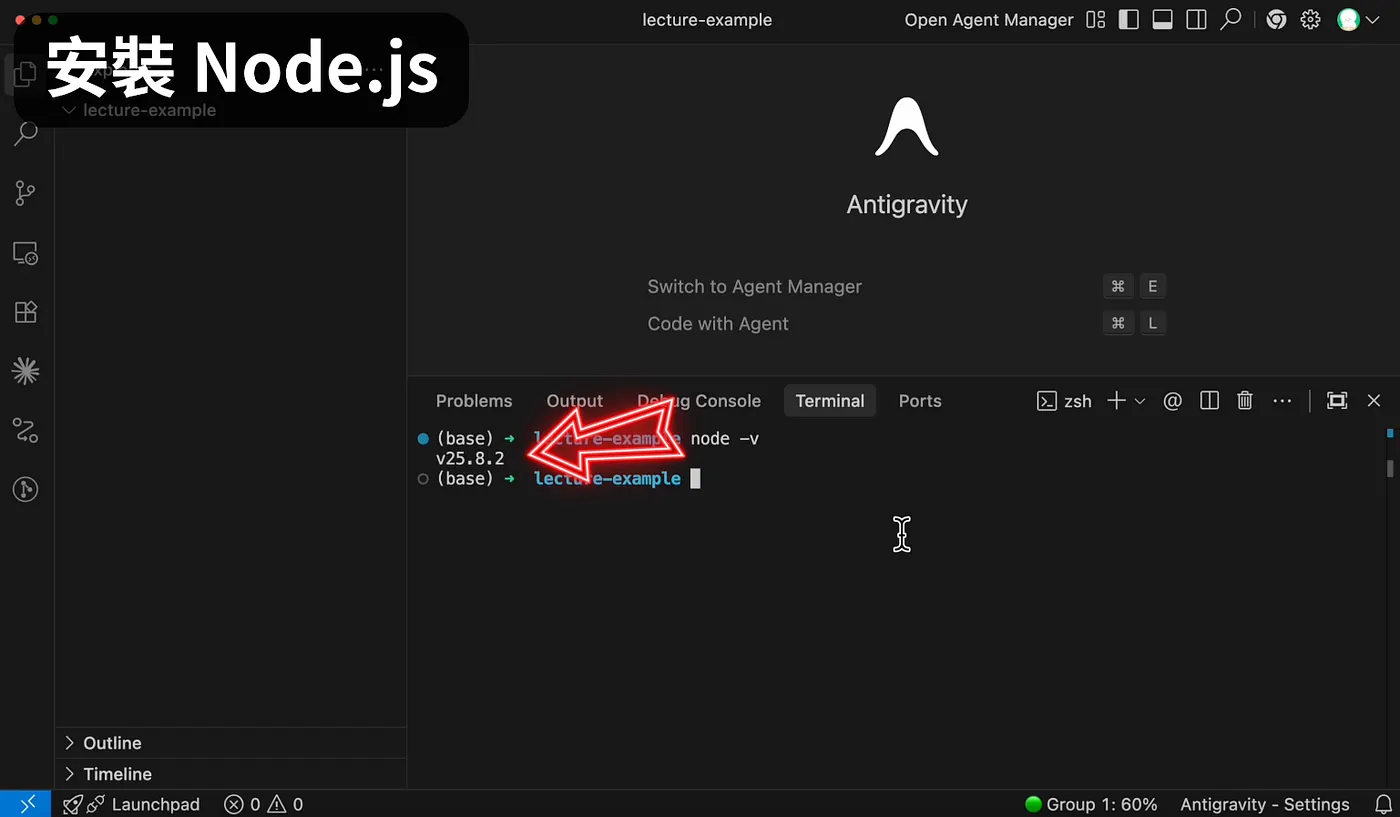This screenshot has height=817, width=1400.
Task: Toggle bottom panel visibility in title bar
Action: [1162, 20]
